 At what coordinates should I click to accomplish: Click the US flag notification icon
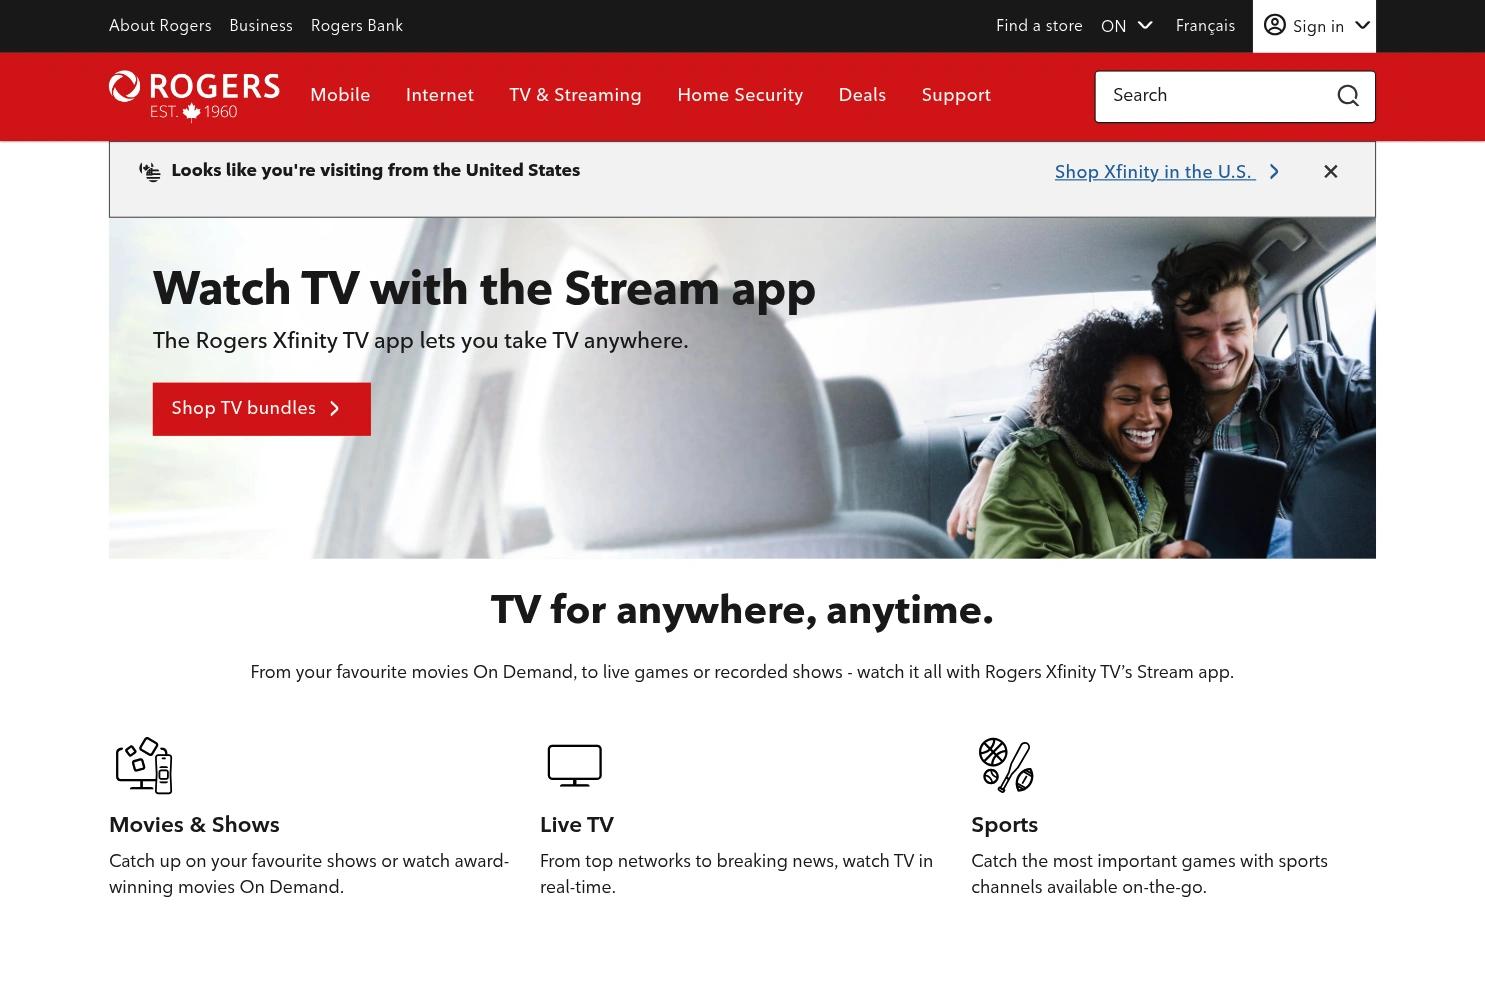click(150, 172)
